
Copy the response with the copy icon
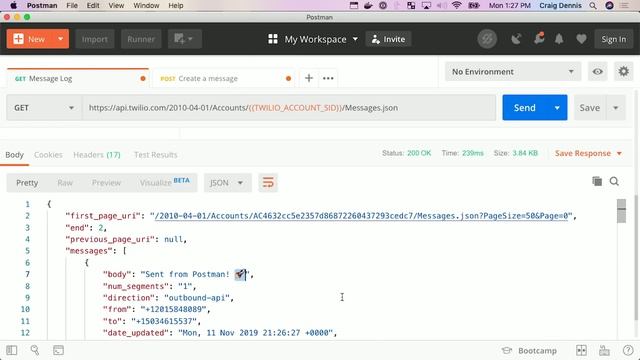point(597,181)
